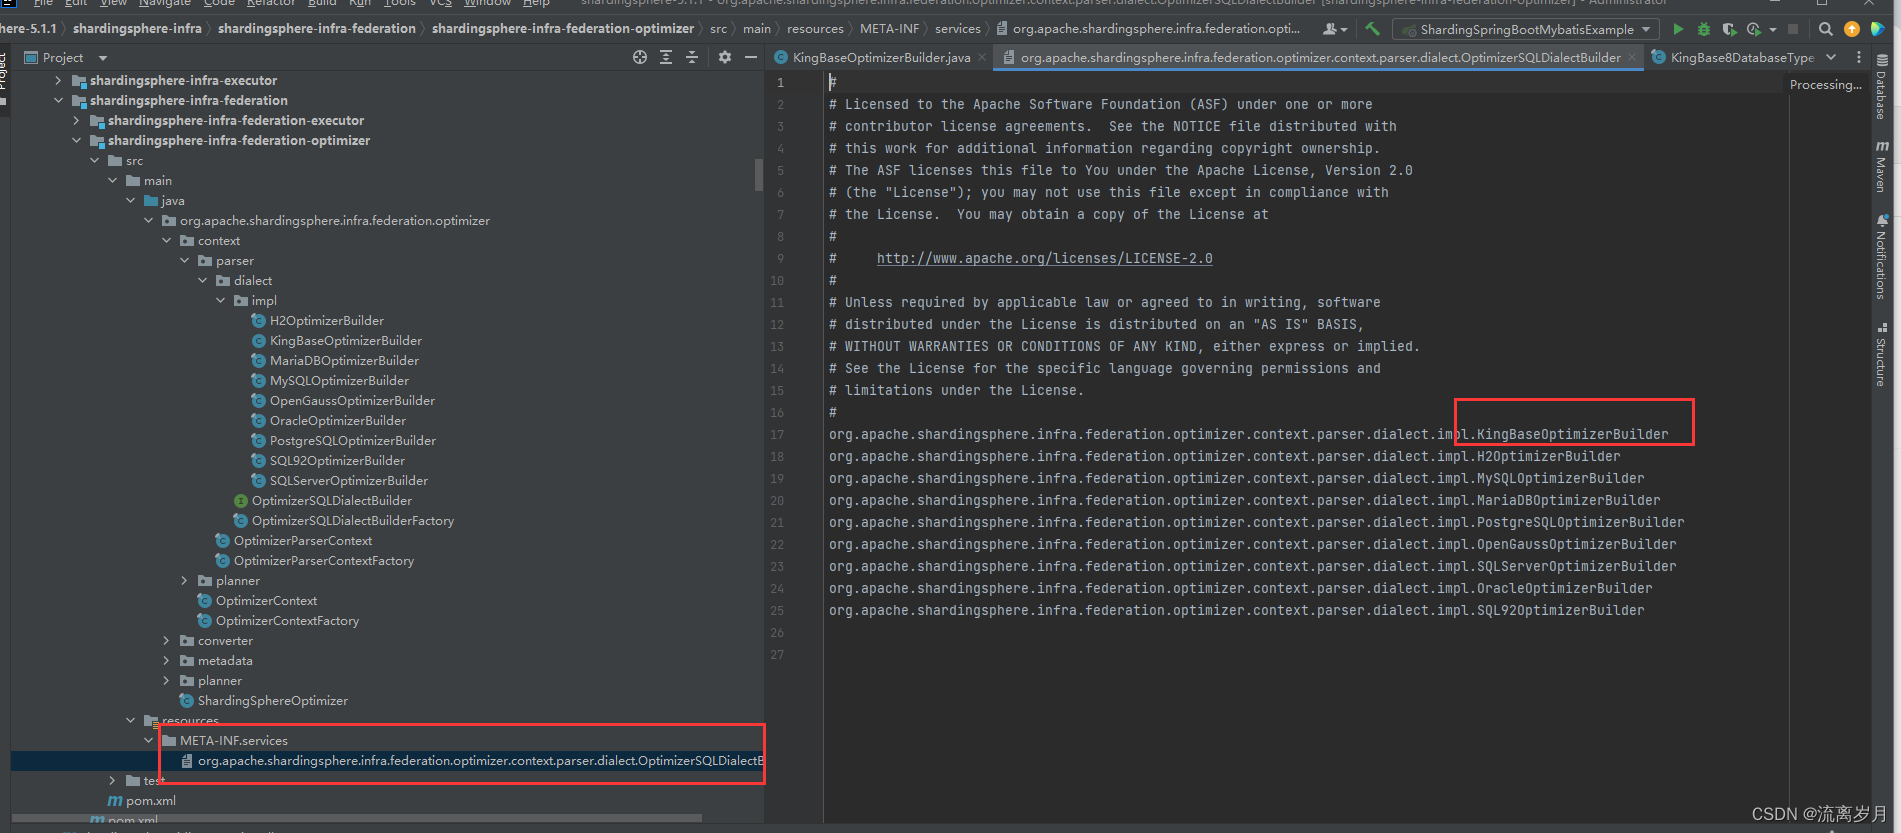Collapse shardingsphere-infra-federation module
The width and height of the screenshot is (1901, 833).
pos(58,100)
